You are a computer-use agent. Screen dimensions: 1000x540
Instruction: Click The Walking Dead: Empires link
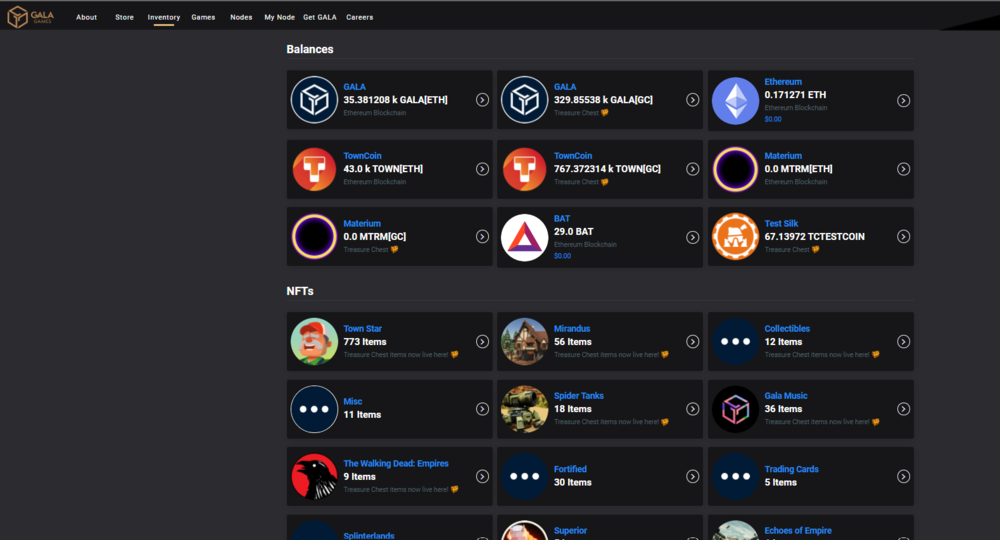coord(395,463)
